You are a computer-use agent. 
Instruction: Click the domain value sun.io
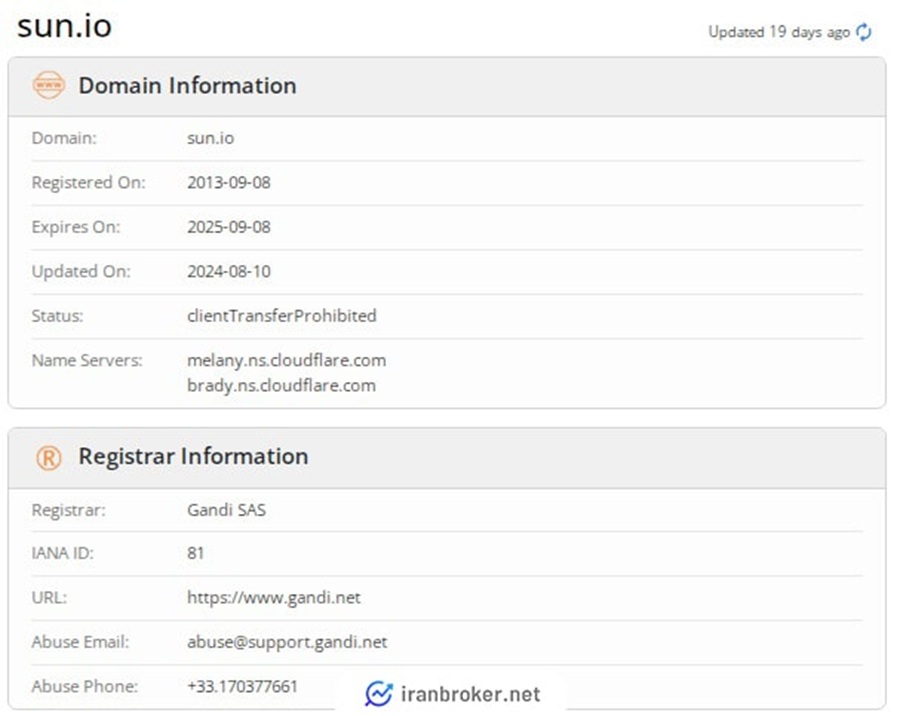pyautogui.click(x=211, y=138)
